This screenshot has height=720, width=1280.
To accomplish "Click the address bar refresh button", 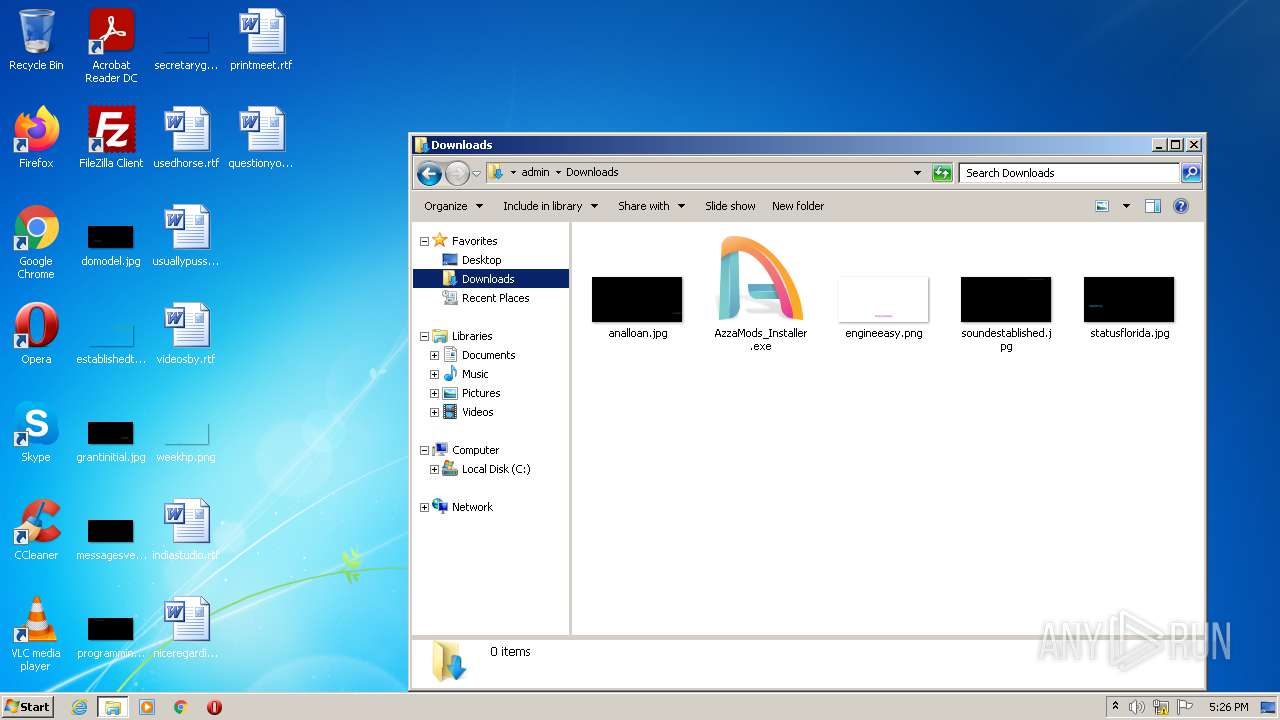I will 942,173.
